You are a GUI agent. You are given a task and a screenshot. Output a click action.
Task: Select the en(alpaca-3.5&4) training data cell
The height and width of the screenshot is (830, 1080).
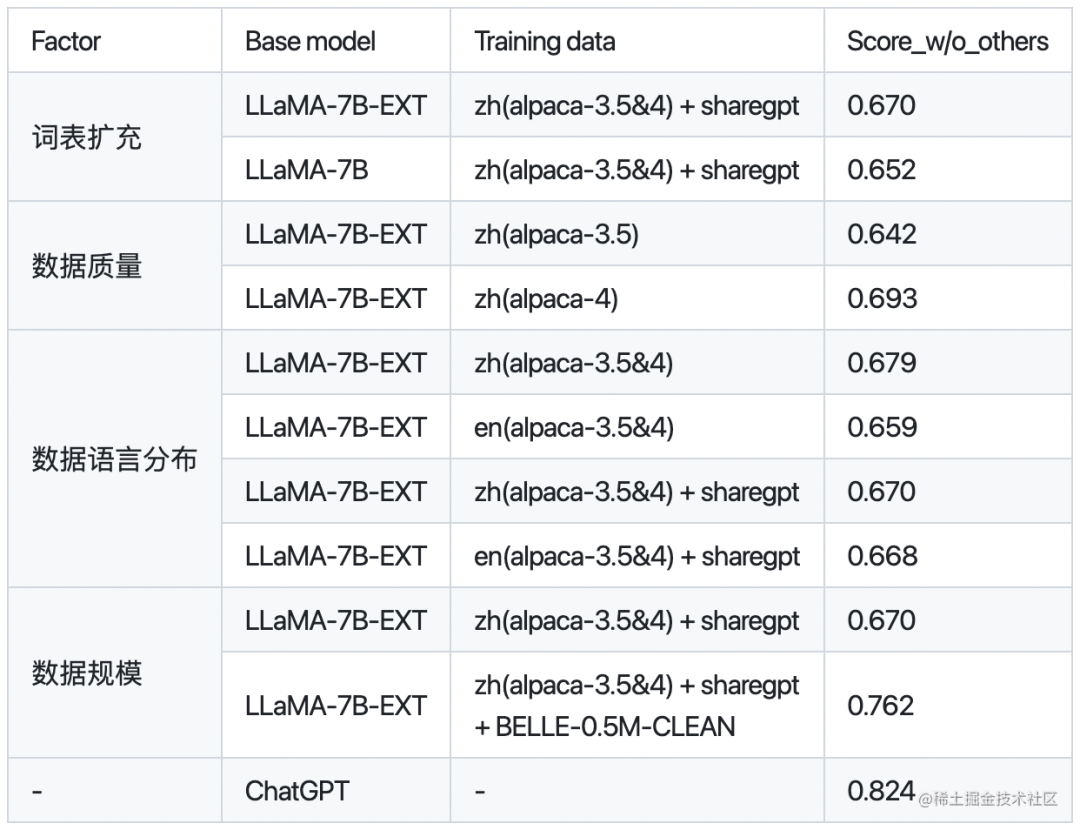tap(573, 427)
